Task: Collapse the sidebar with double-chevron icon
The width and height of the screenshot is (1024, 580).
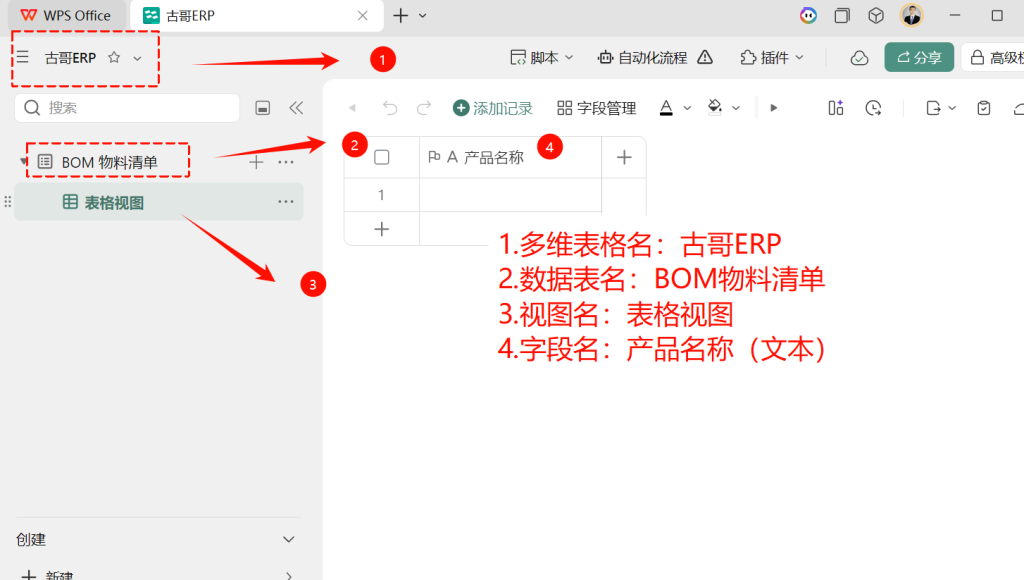Action: click(x=296, y=108)
